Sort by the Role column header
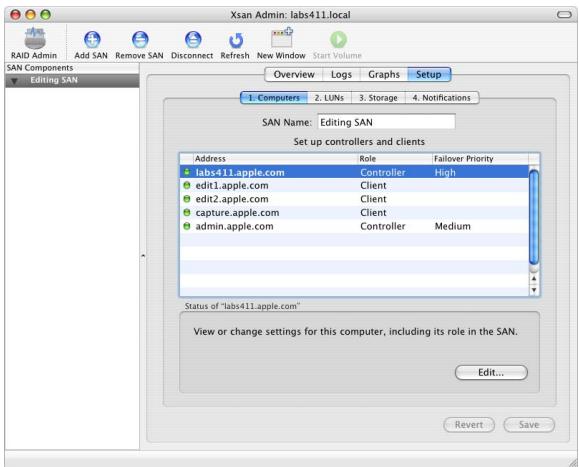 [395, 159]
